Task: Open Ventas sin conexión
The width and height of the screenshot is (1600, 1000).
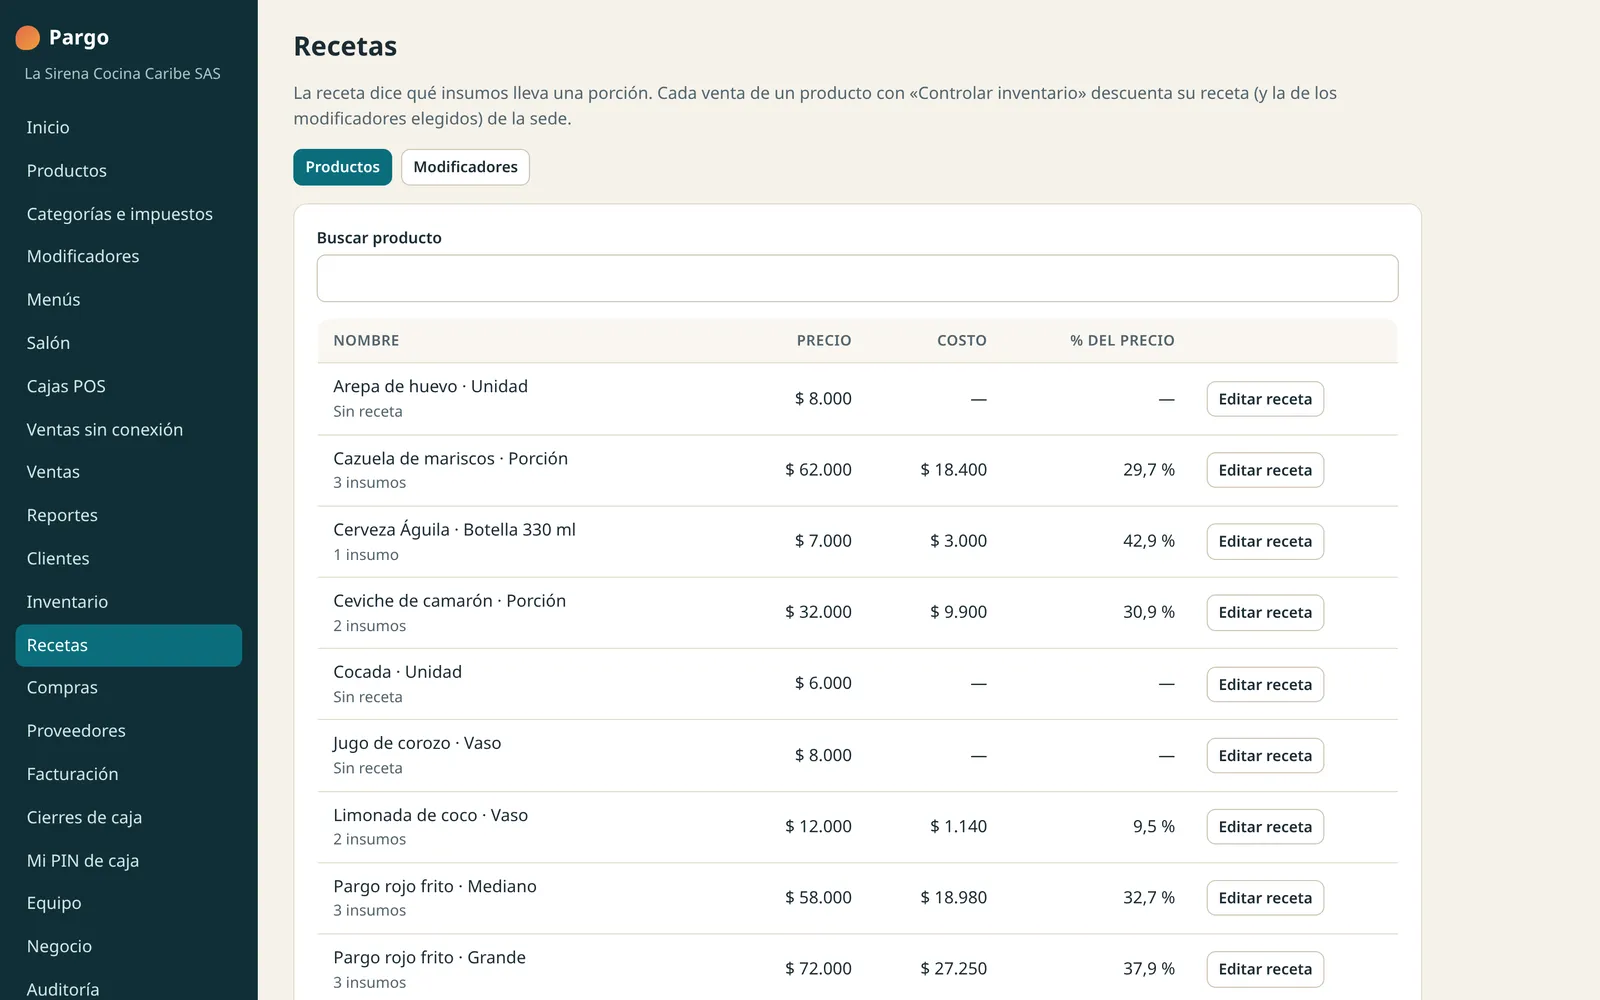Action: point(128,430)
